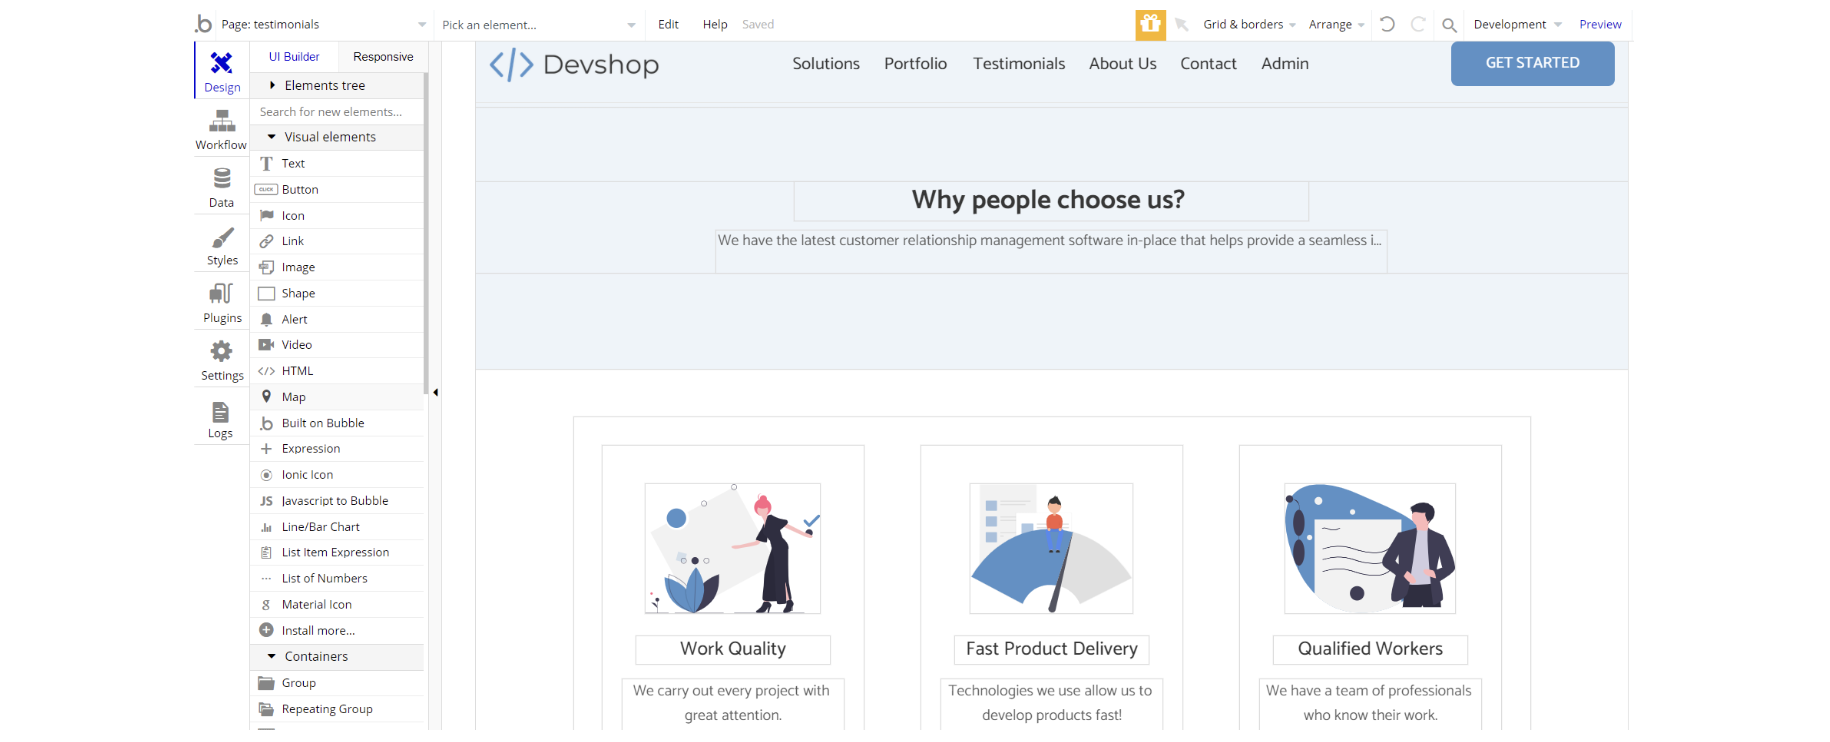
Task: Click the GET STARTED button
Action: [x=1532, y=63]
